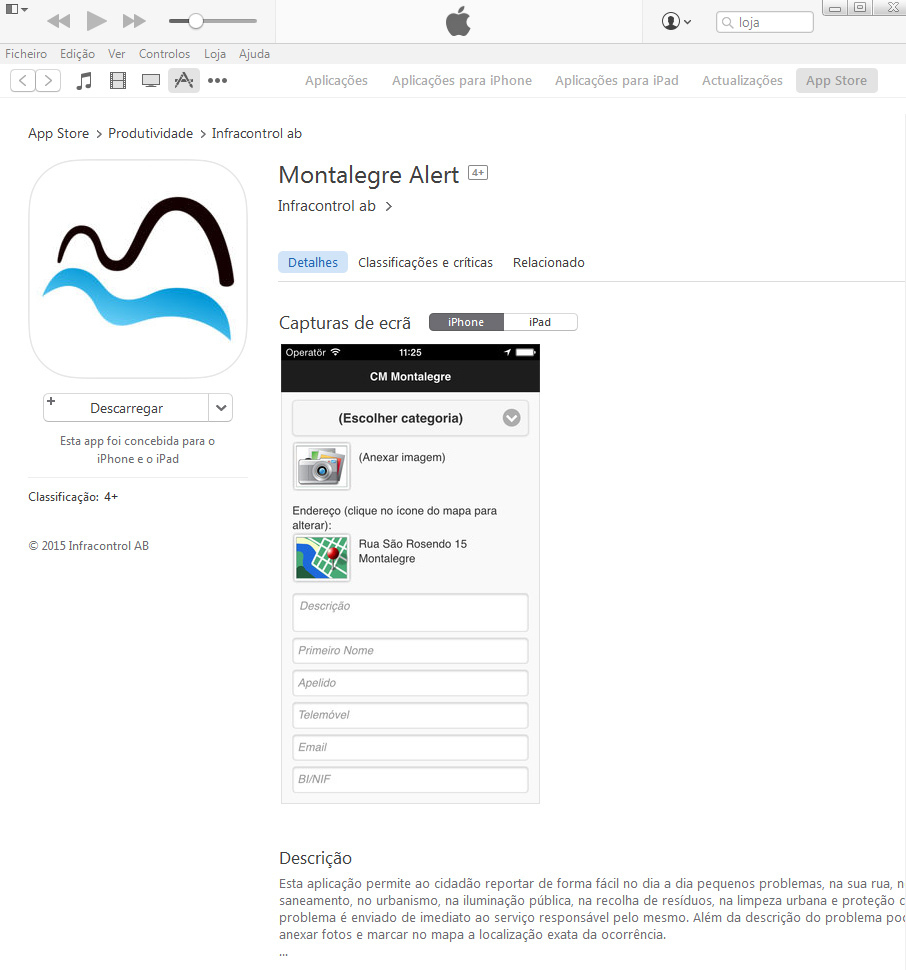Adjust the volume slider

tap(196, 21)
